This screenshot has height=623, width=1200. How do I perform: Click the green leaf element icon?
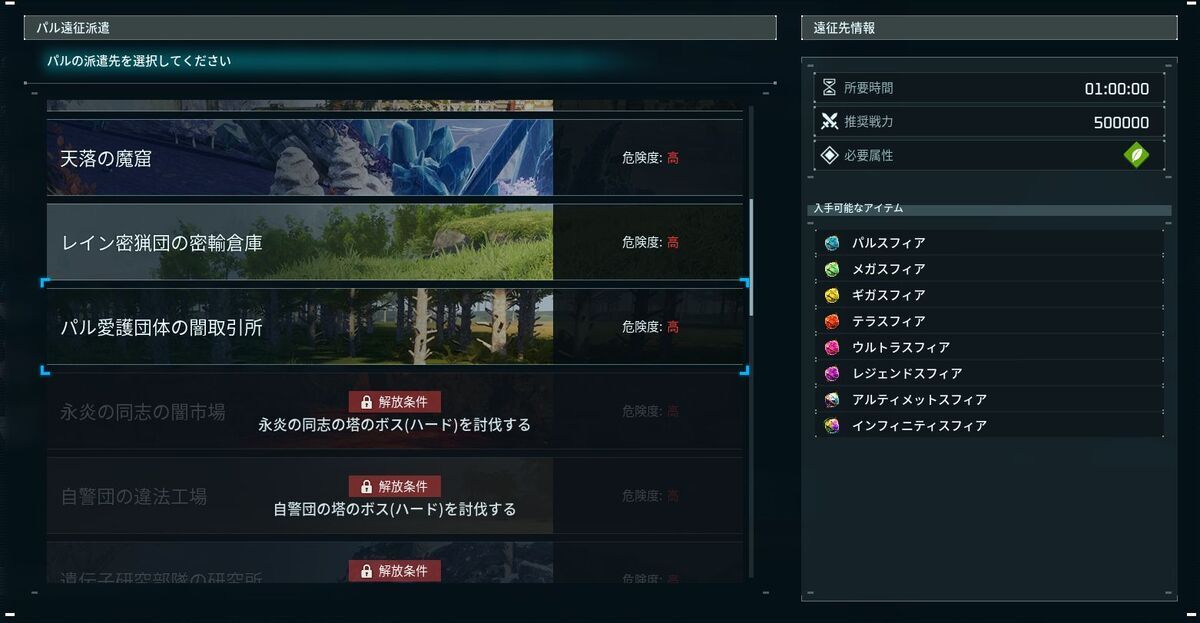(1136, 155)
